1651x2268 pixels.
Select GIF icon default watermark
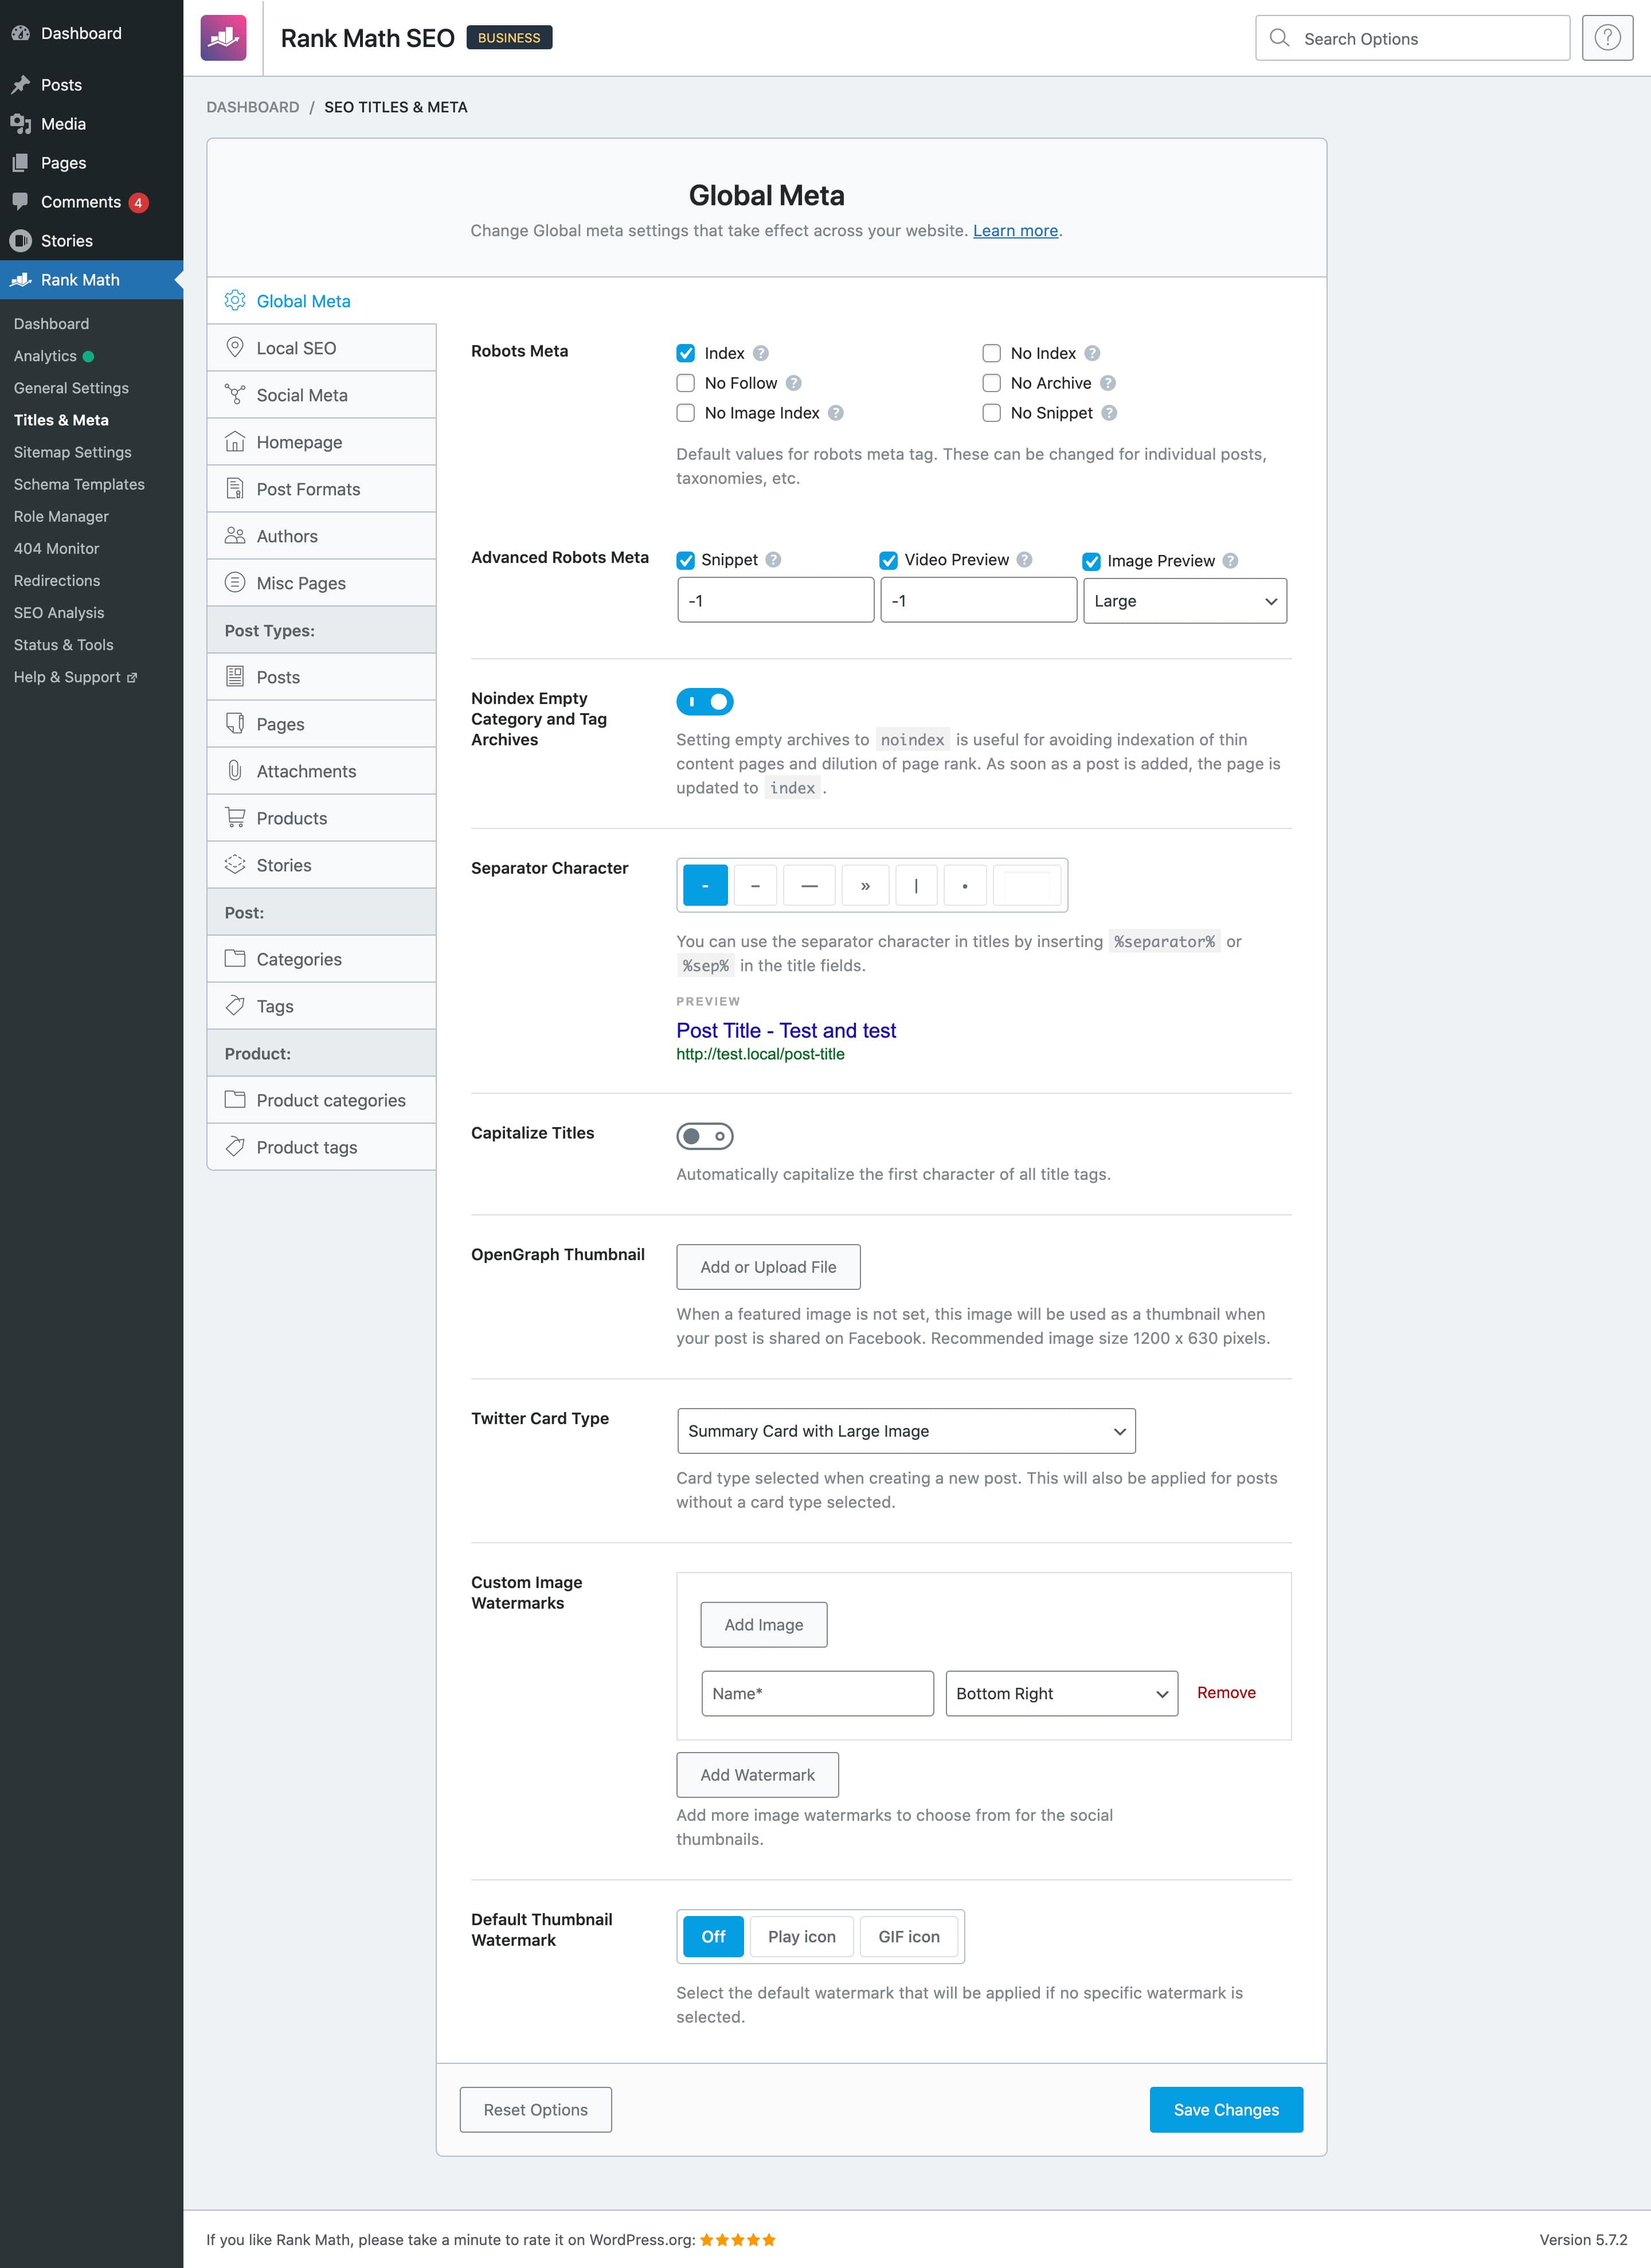pos(909,1937)
